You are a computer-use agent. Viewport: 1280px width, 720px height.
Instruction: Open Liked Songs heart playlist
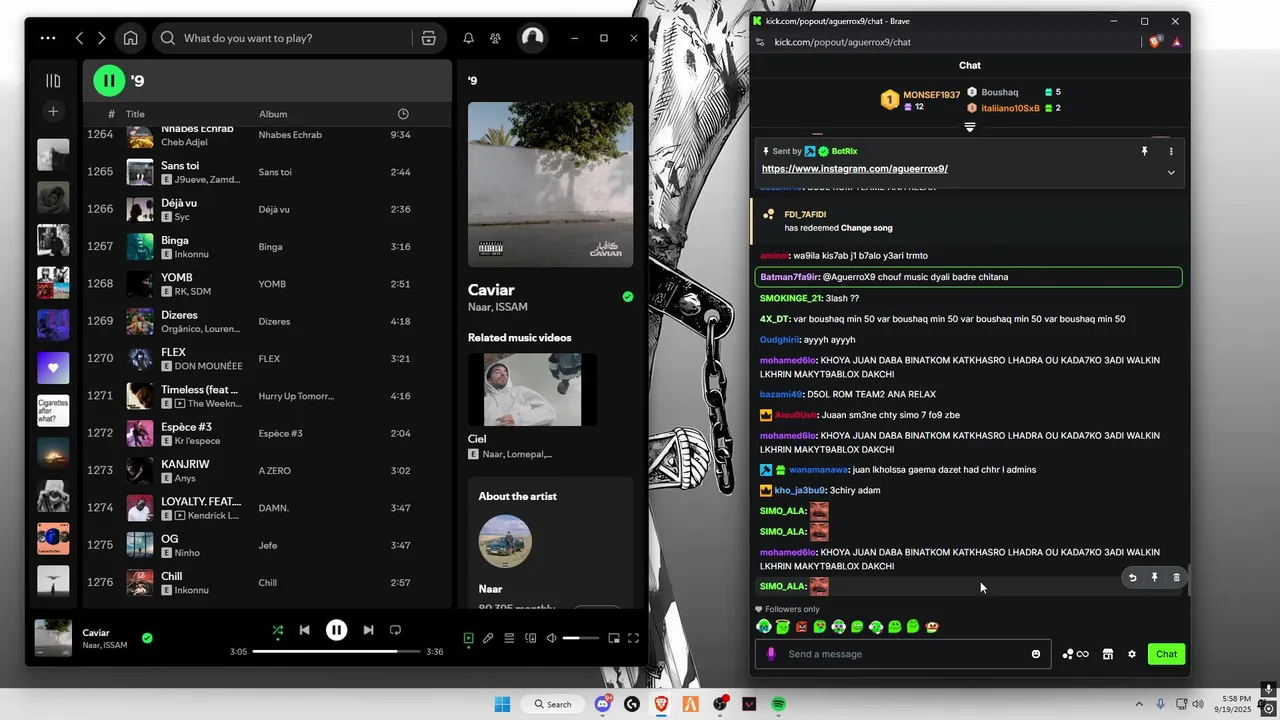(53, 368)
